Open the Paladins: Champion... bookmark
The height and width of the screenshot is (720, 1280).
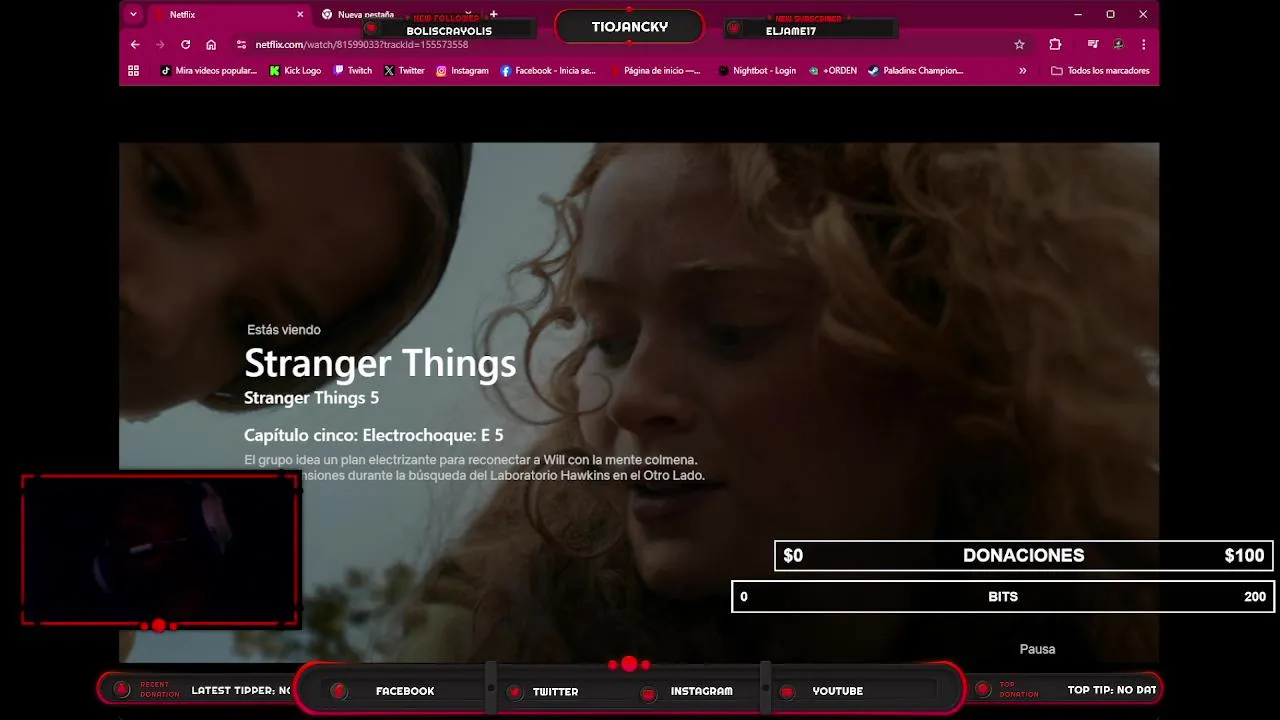coord(916,71)
